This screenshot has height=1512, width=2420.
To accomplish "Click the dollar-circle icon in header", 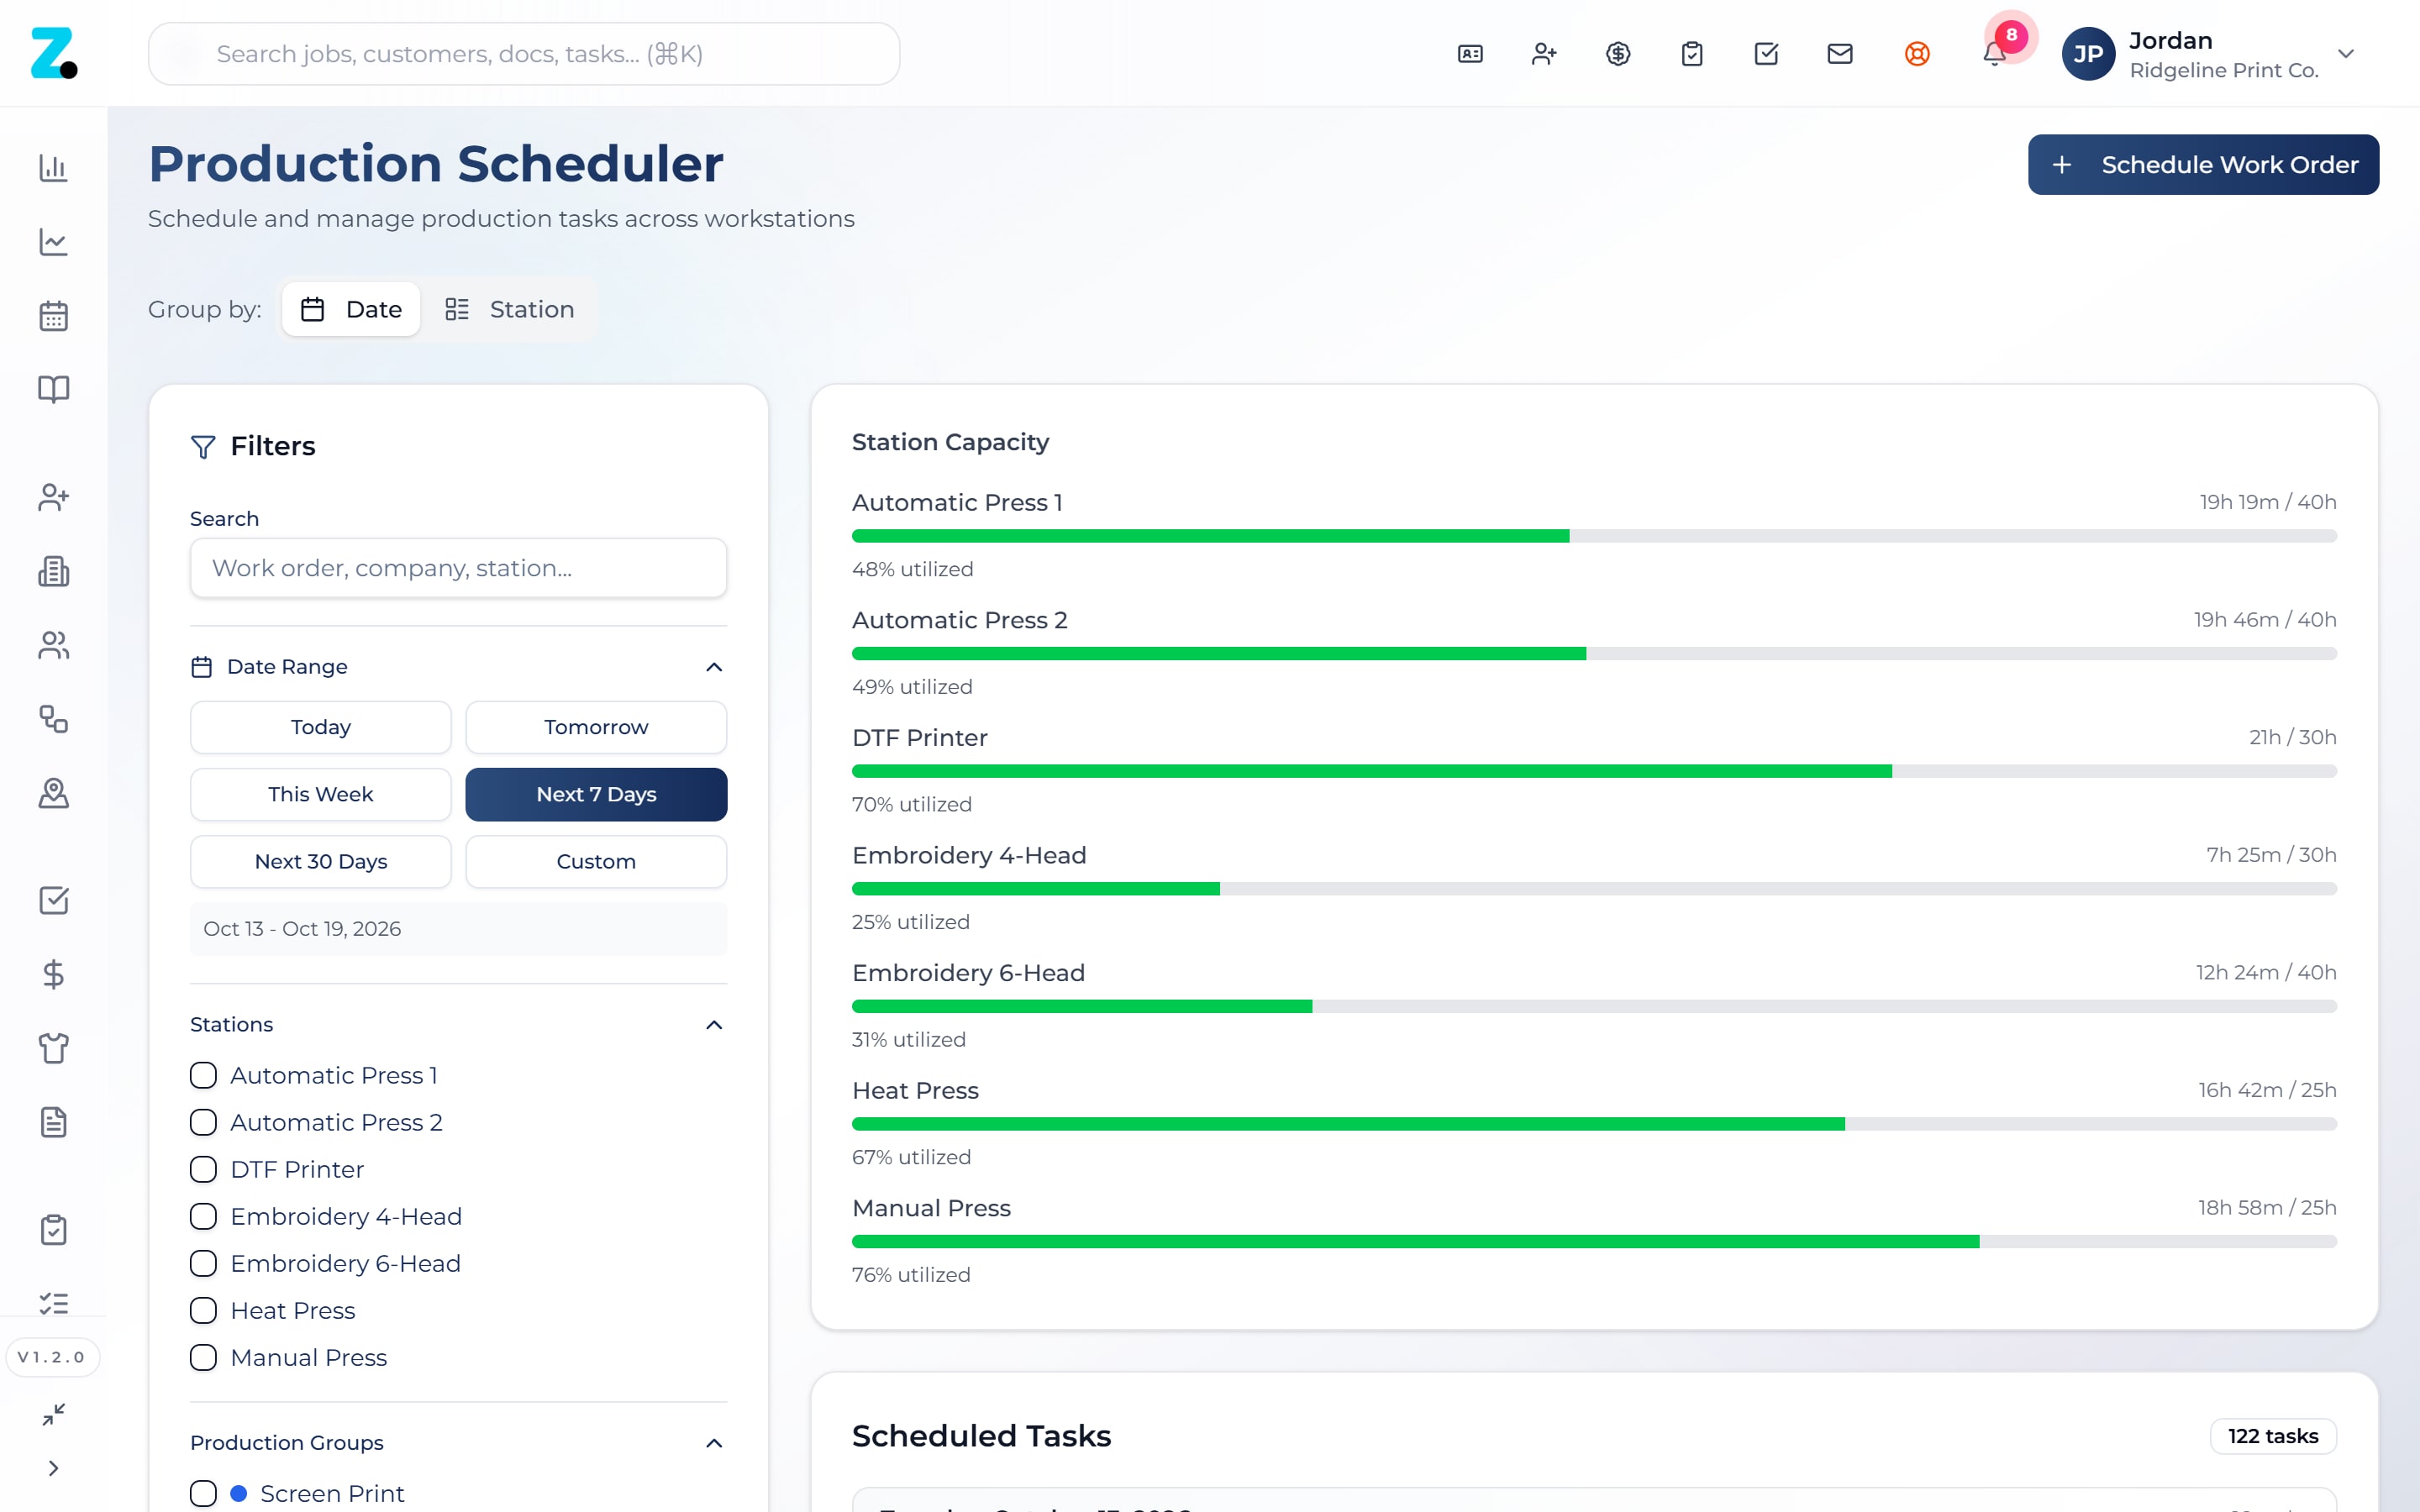I will pyautogui.click(x=1618, y=54).
